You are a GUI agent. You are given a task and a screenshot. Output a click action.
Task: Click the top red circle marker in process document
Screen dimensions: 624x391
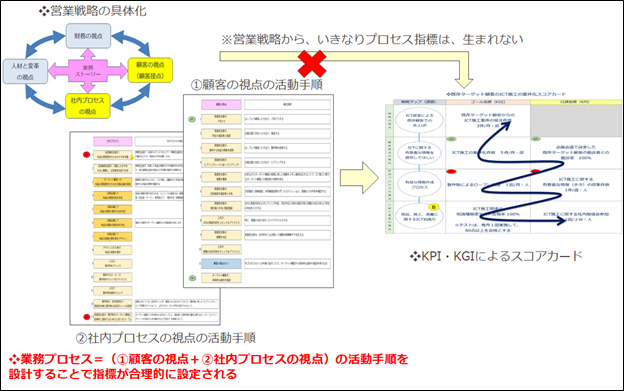click(86, 154)
